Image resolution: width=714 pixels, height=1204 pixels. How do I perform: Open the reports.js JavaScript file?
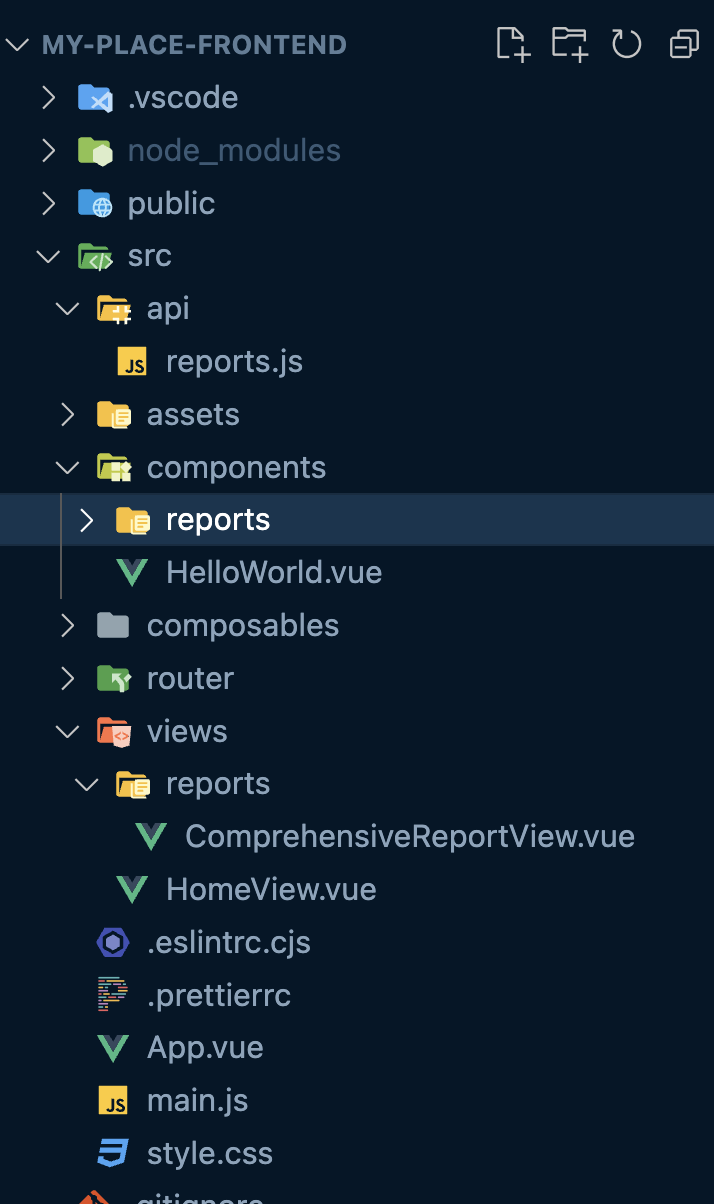(233, 361)
